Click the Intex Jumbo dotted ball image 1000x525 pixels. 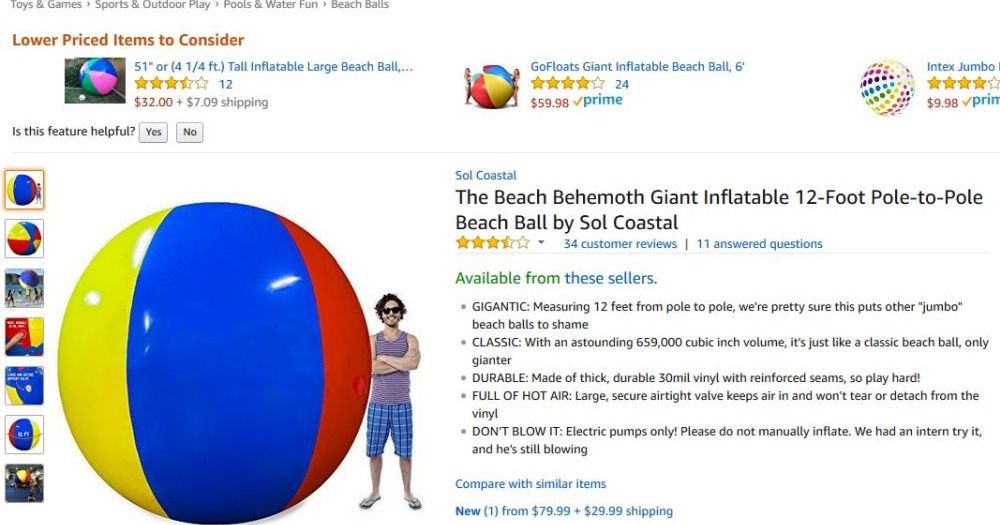886,87
